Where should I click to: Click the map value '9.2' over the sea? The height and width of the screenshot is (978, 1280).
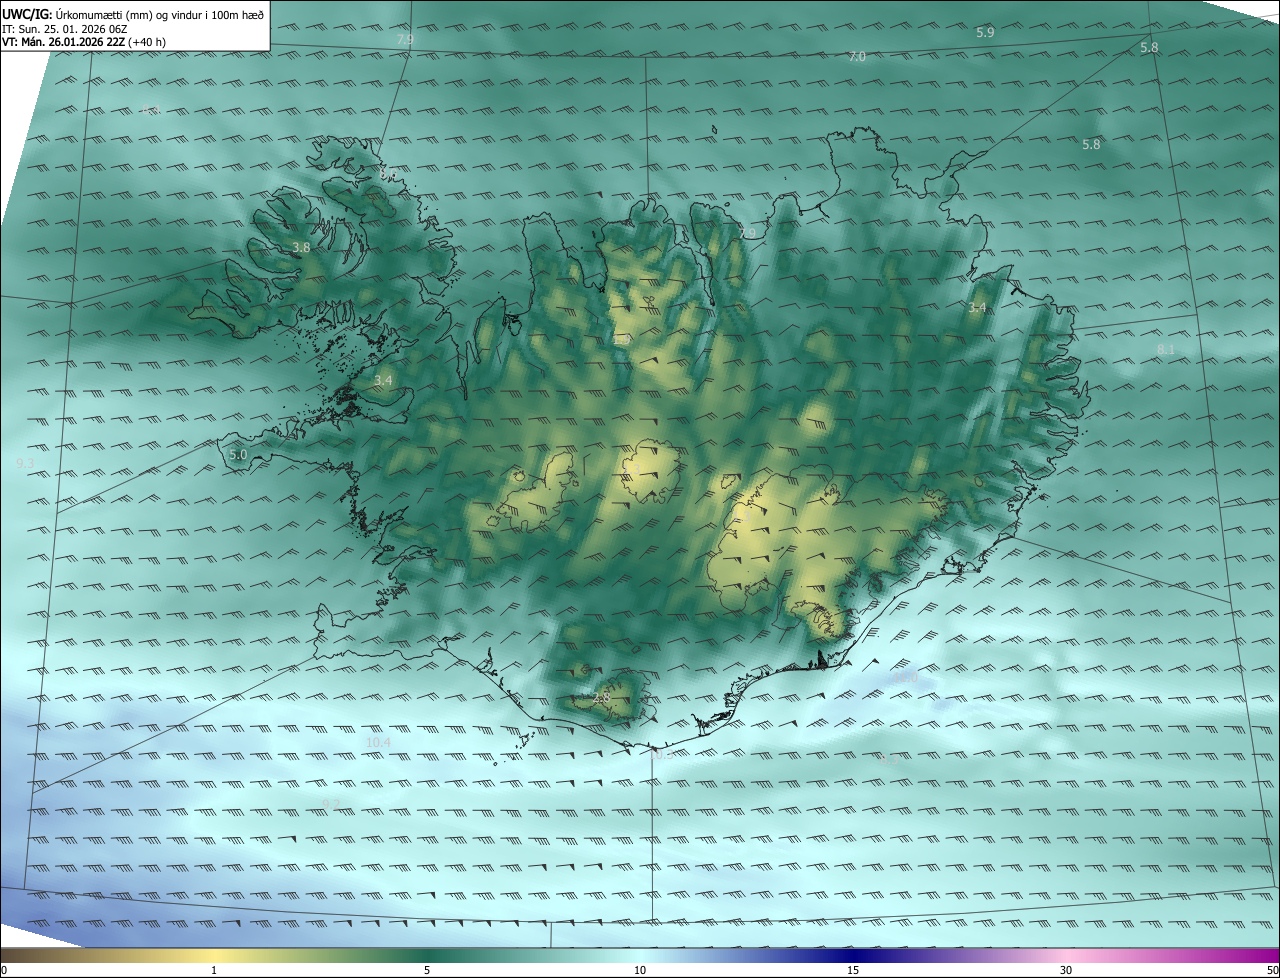(331, 804)
